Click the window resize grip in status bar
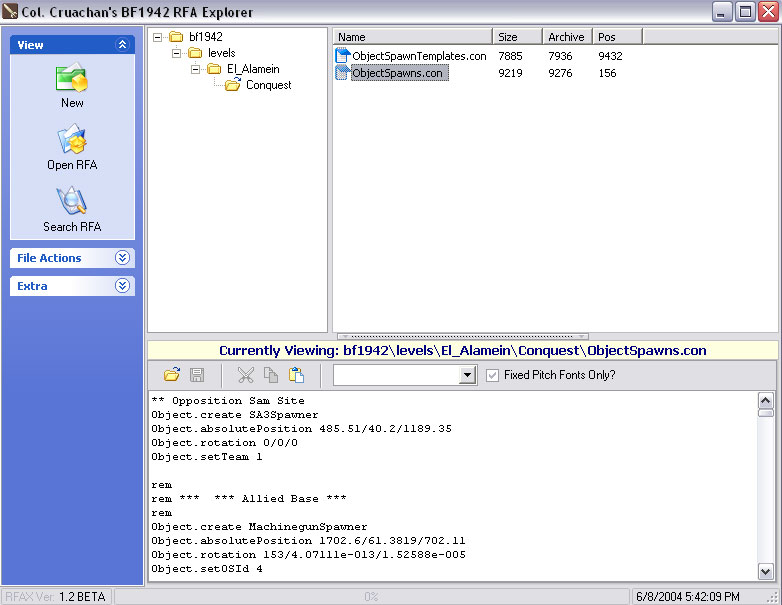Viewport: 782px width, 605px height. point(773,597)
